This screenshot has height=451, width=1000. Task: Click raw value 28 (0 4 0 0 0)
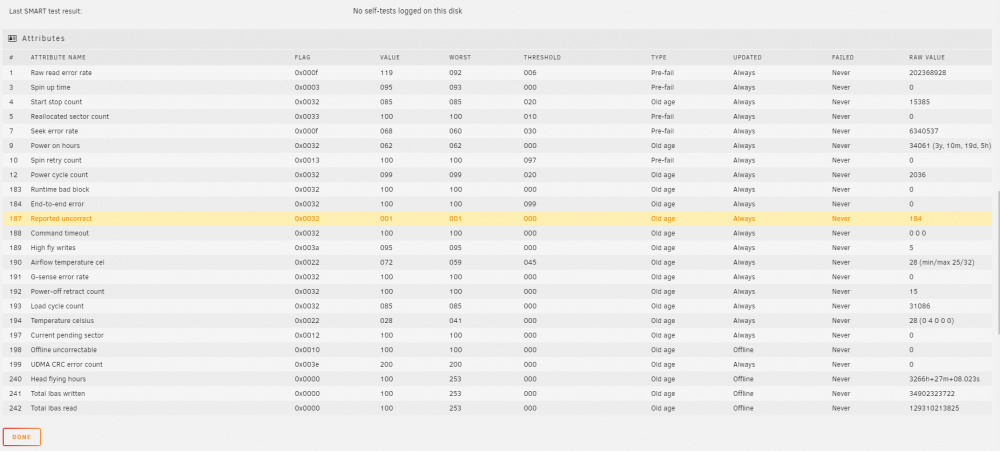pyautogui.click(x=931, y=320)
